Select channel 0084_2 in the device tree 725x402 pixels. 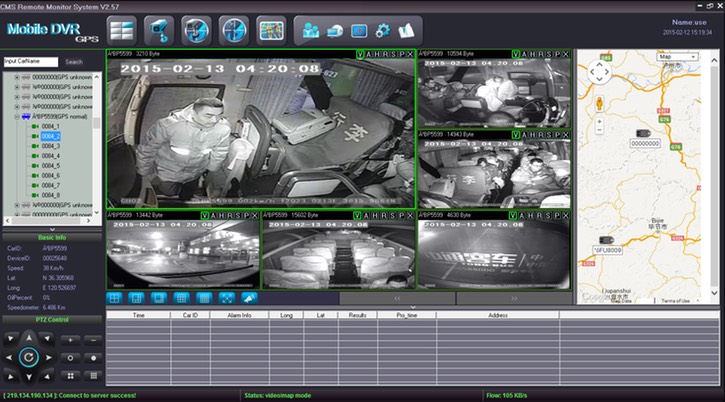point(51,136)
